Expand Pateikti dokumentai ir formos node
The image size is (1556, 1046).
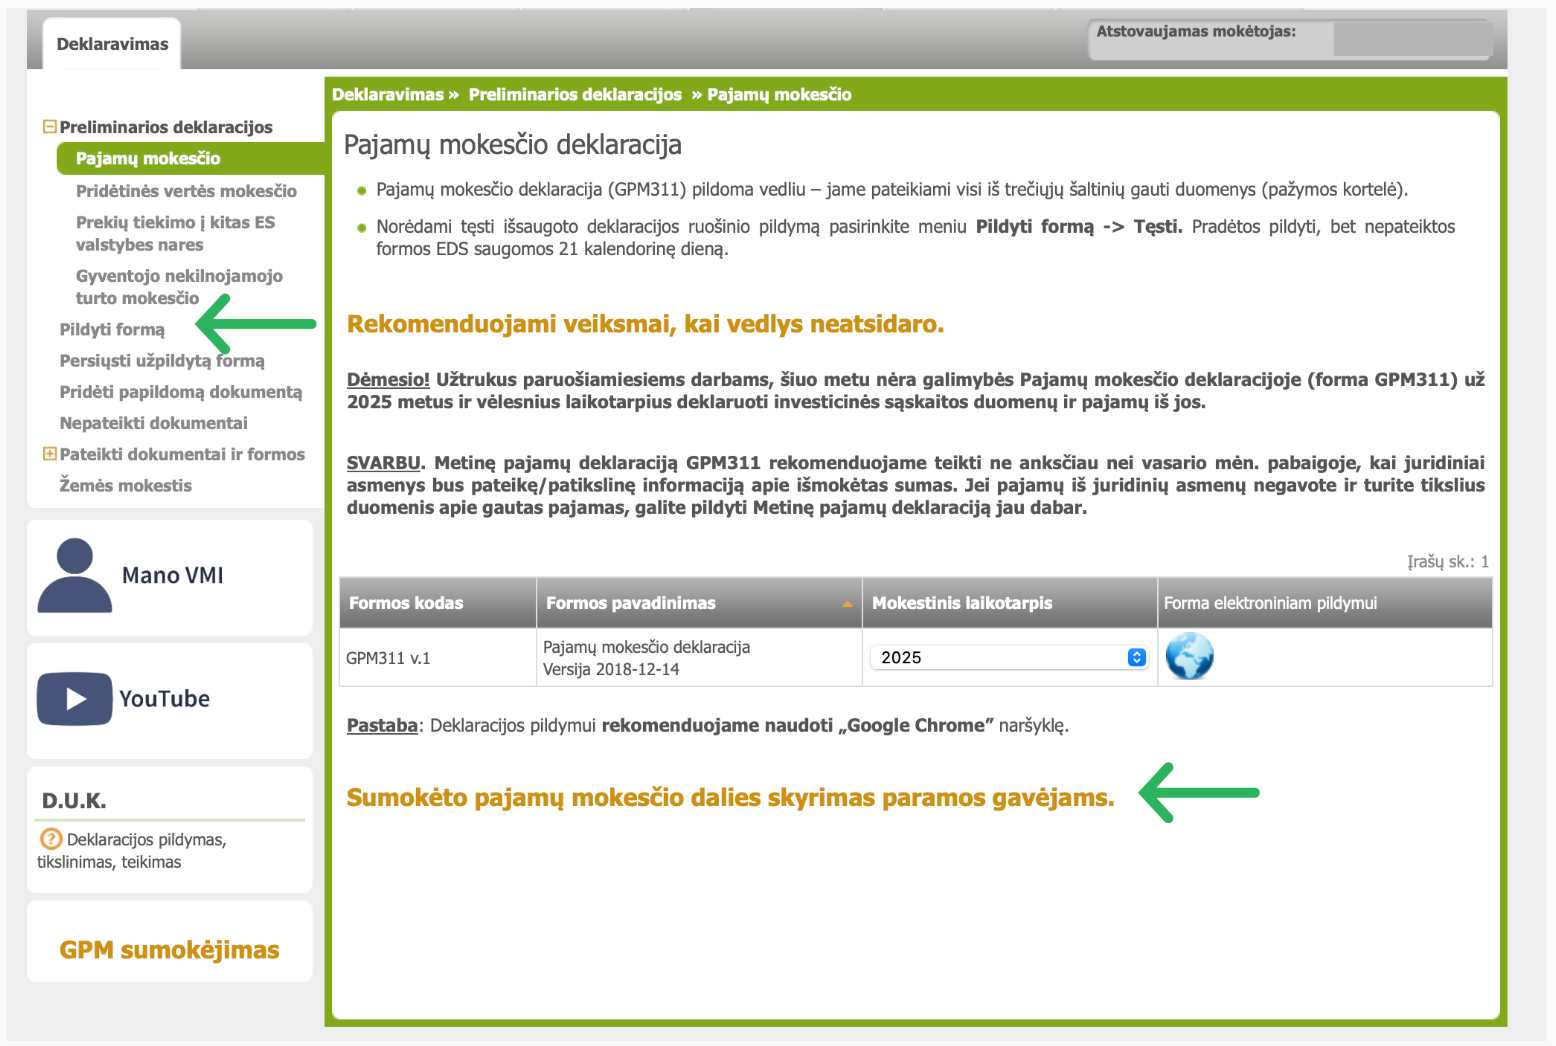pos(49,454)
